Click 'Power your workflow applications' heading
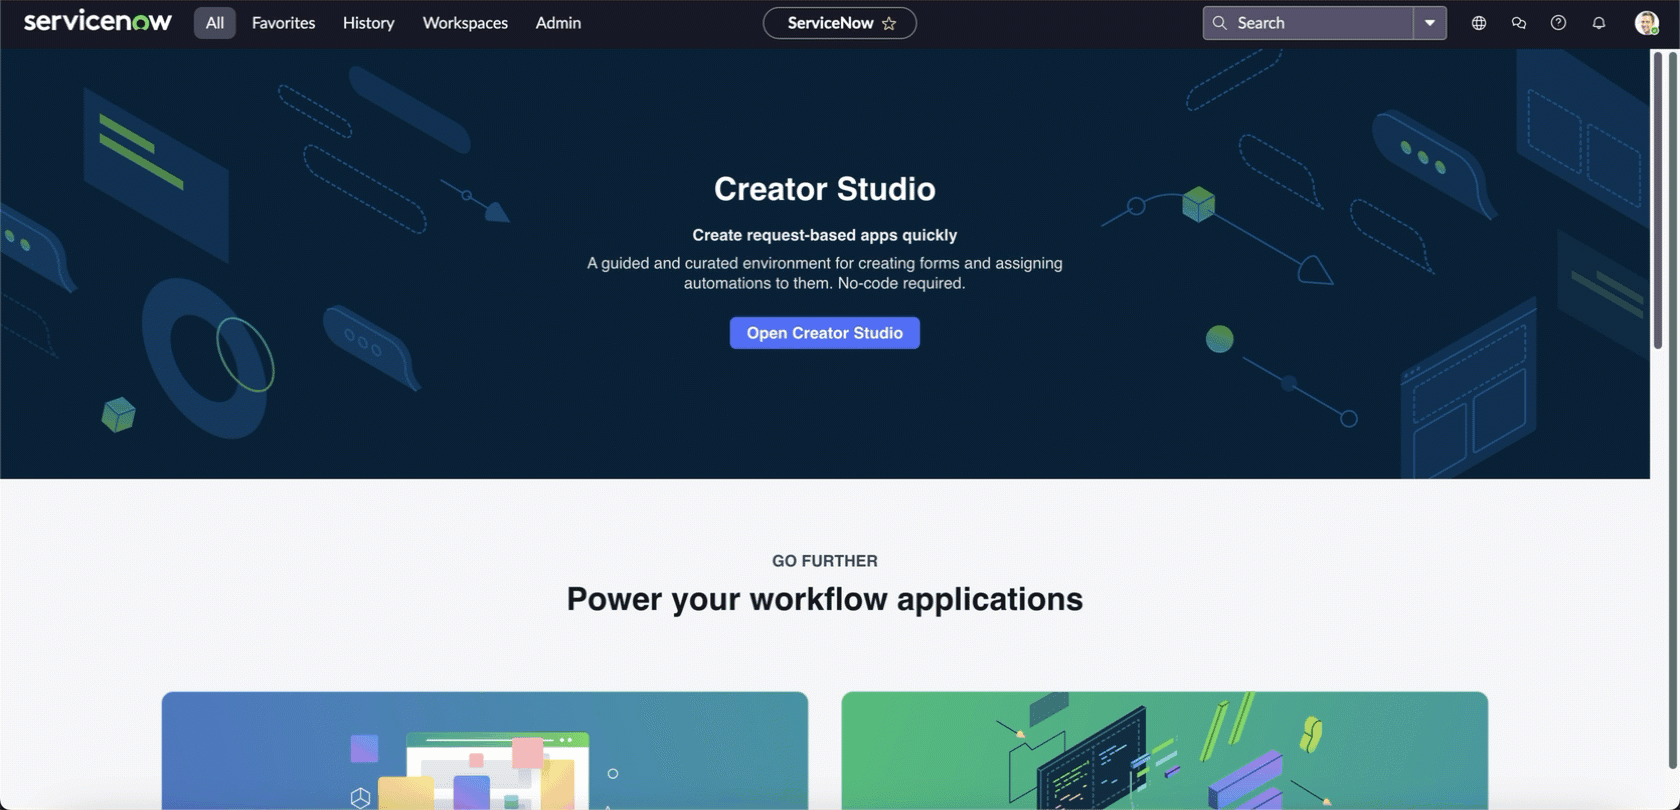 825,599
